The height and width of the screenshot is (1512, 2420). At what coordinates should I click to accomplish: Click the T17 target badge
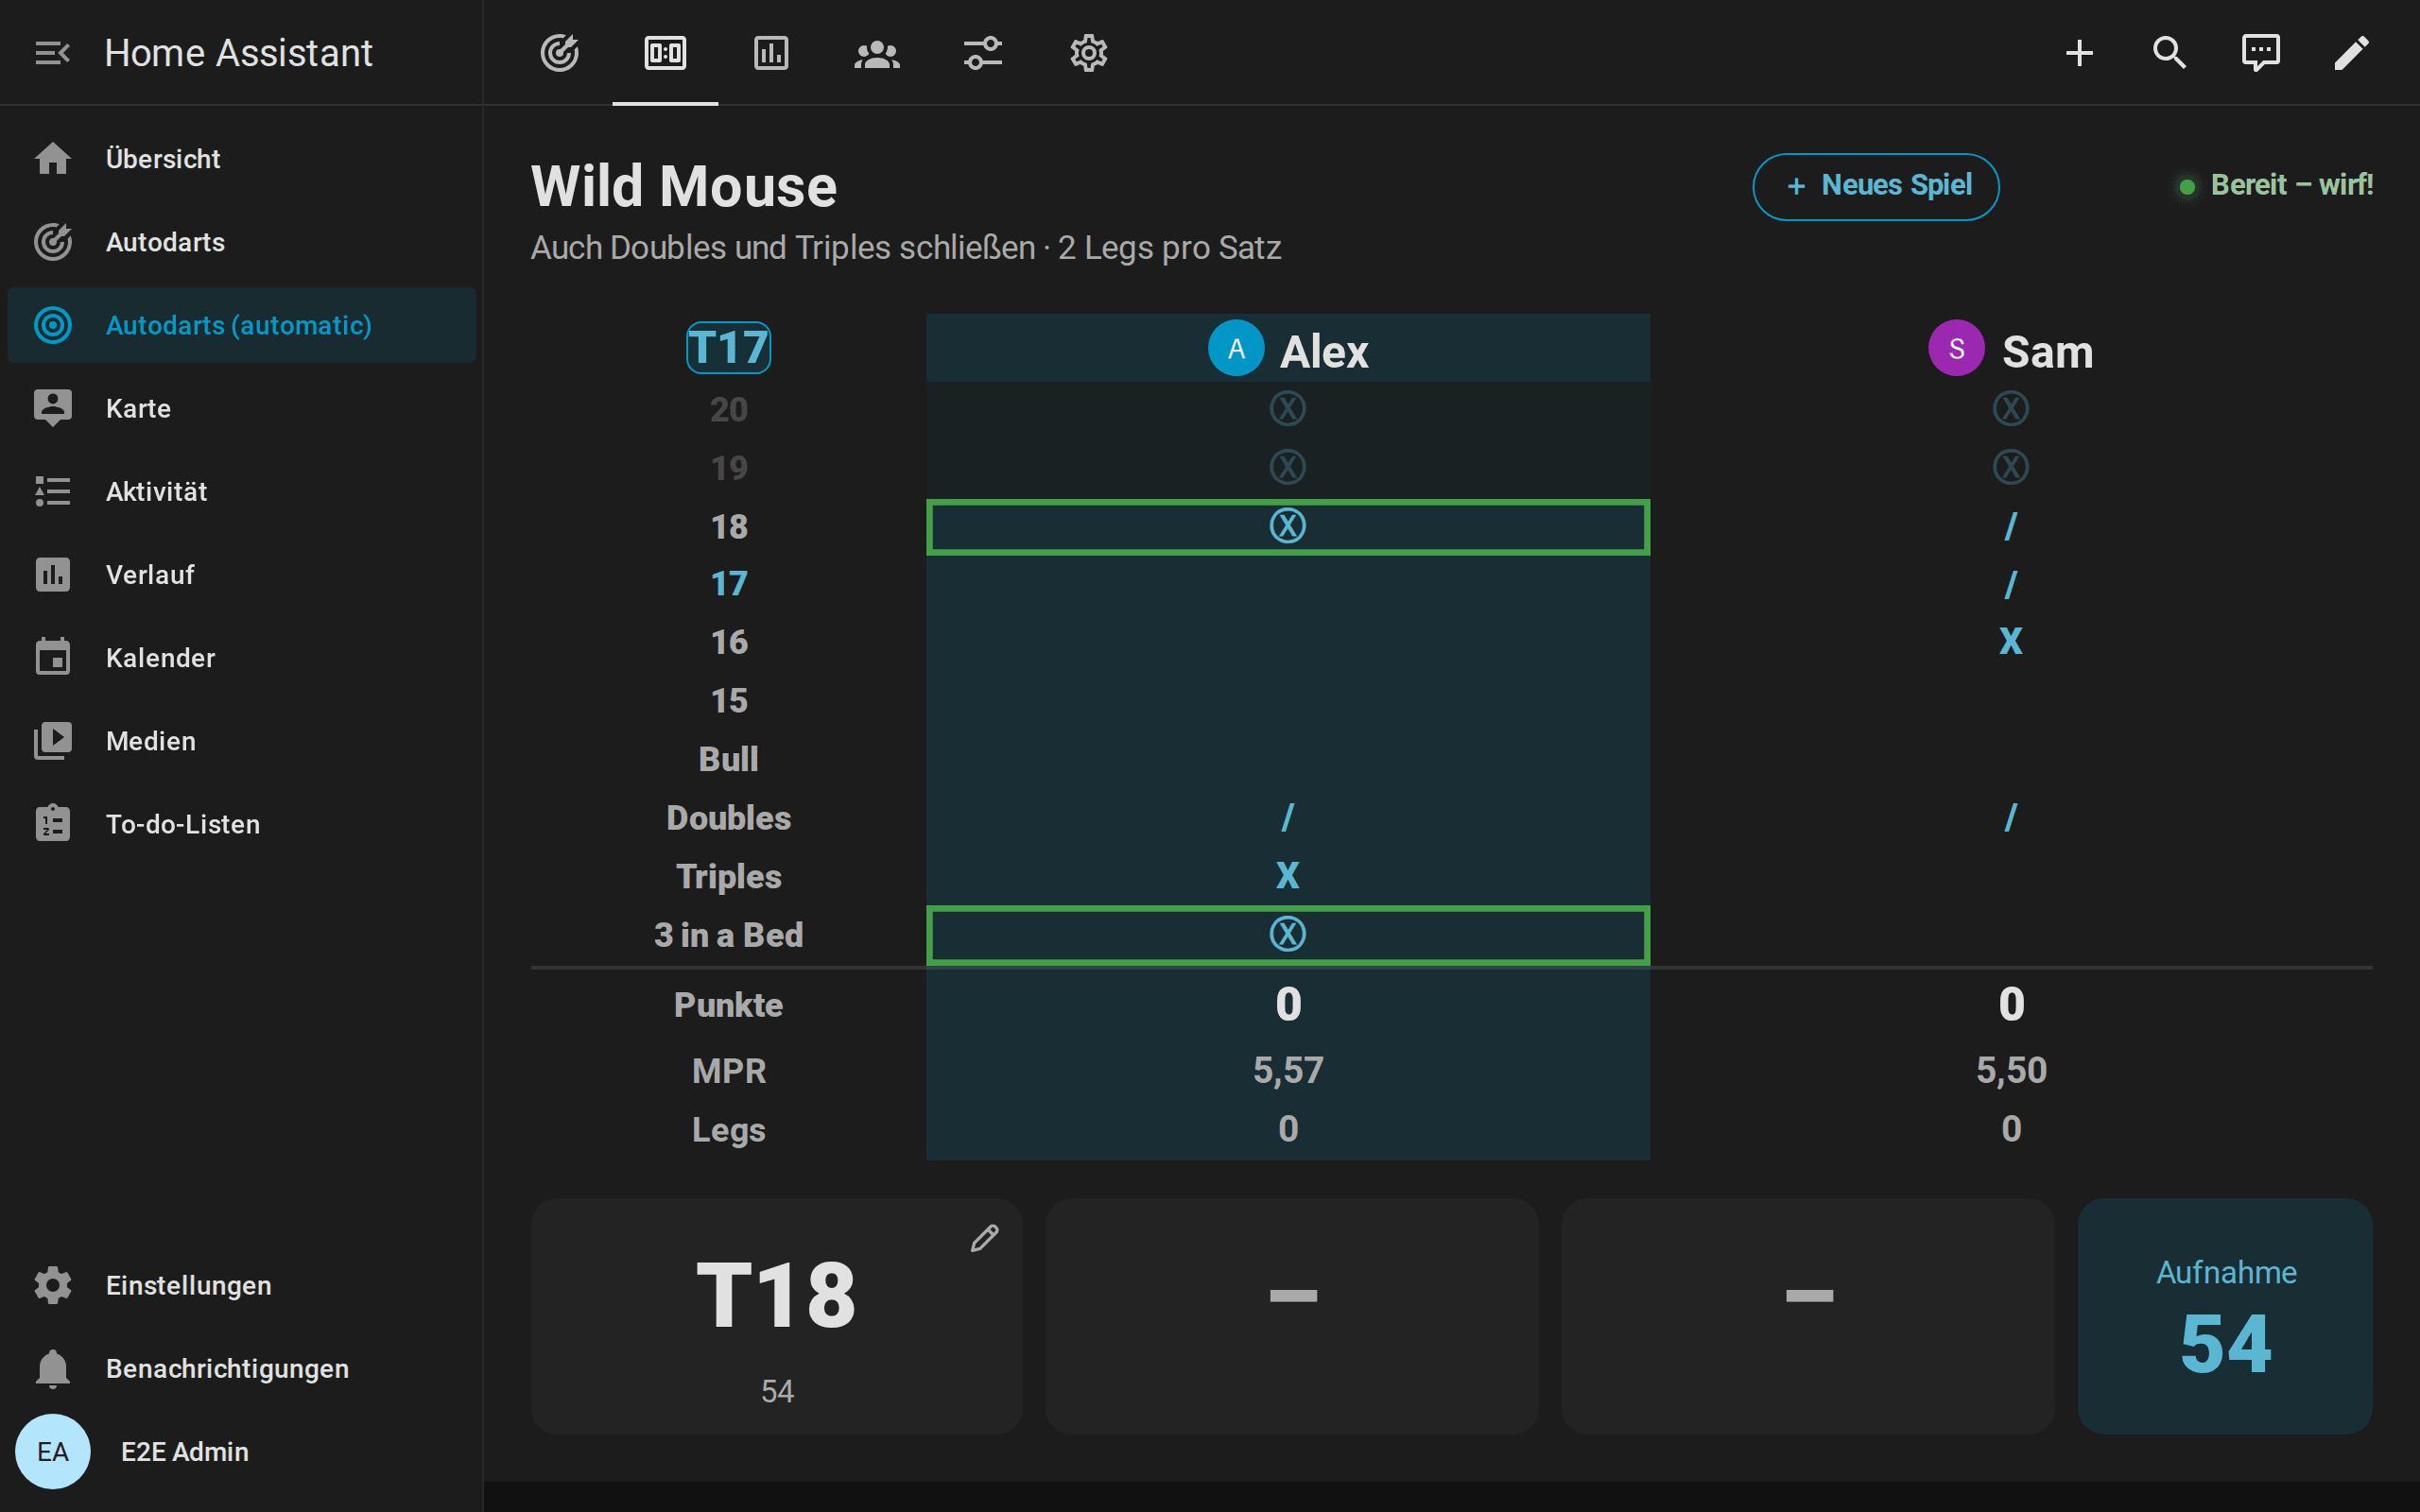(x=729, y=348)
